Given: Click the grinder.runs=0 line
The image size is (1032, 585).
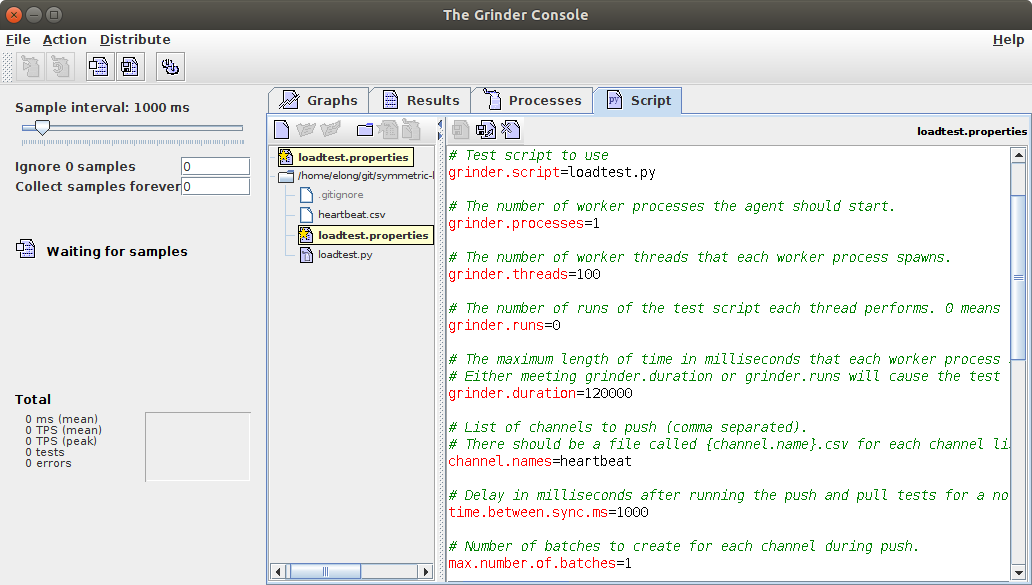Looking at the screenshot, I should [x=504, y=326].
